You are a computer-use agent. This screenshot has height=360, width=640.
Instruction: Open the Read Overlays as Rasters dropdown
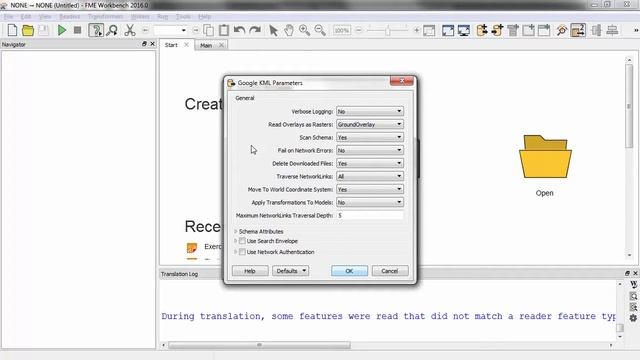(370, 124)
